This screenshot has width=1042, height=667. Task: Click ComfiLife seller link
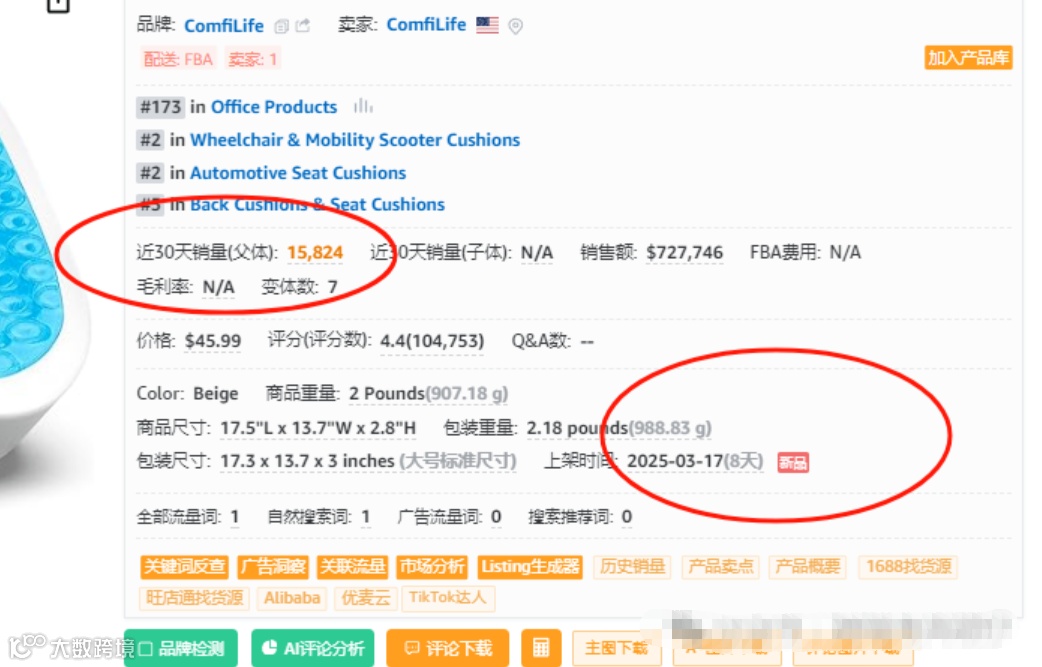coord(426,25)
